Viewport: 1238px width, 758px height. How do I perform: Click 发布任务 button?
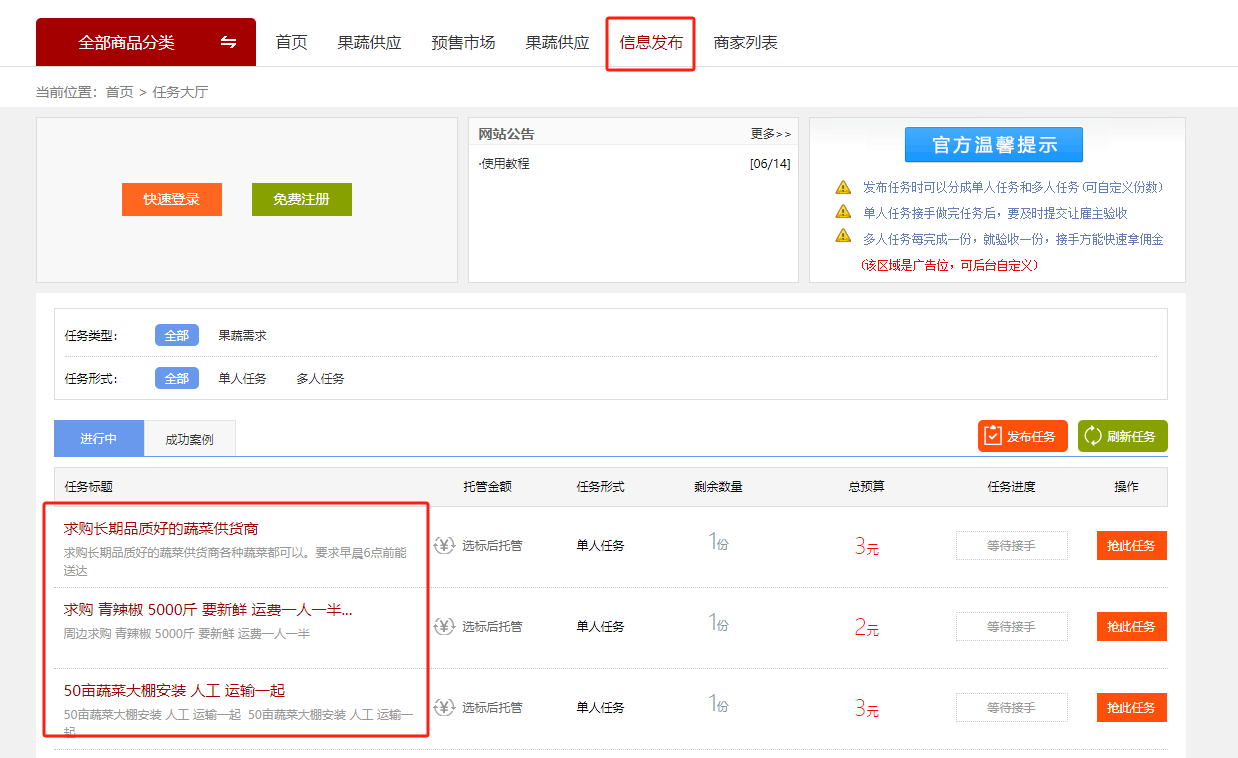tap(1023, 436)
